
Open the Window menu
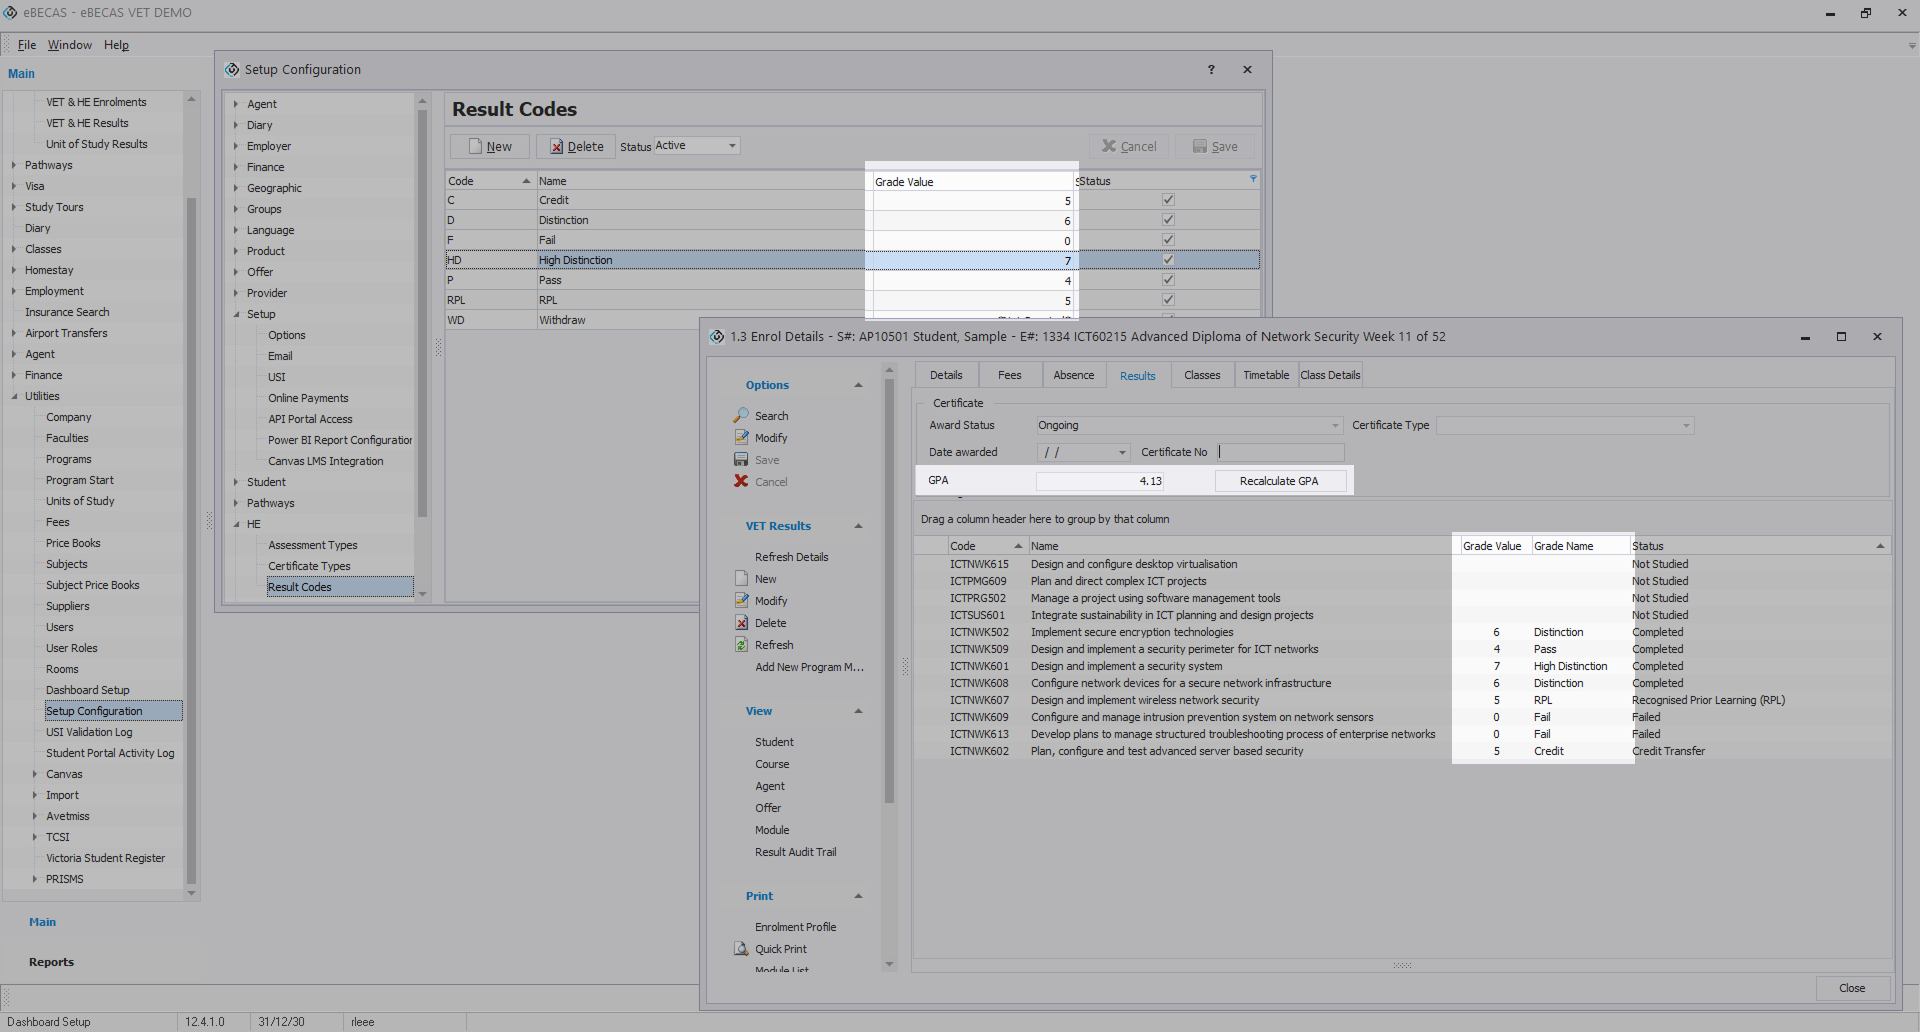(x=69, y=45)
